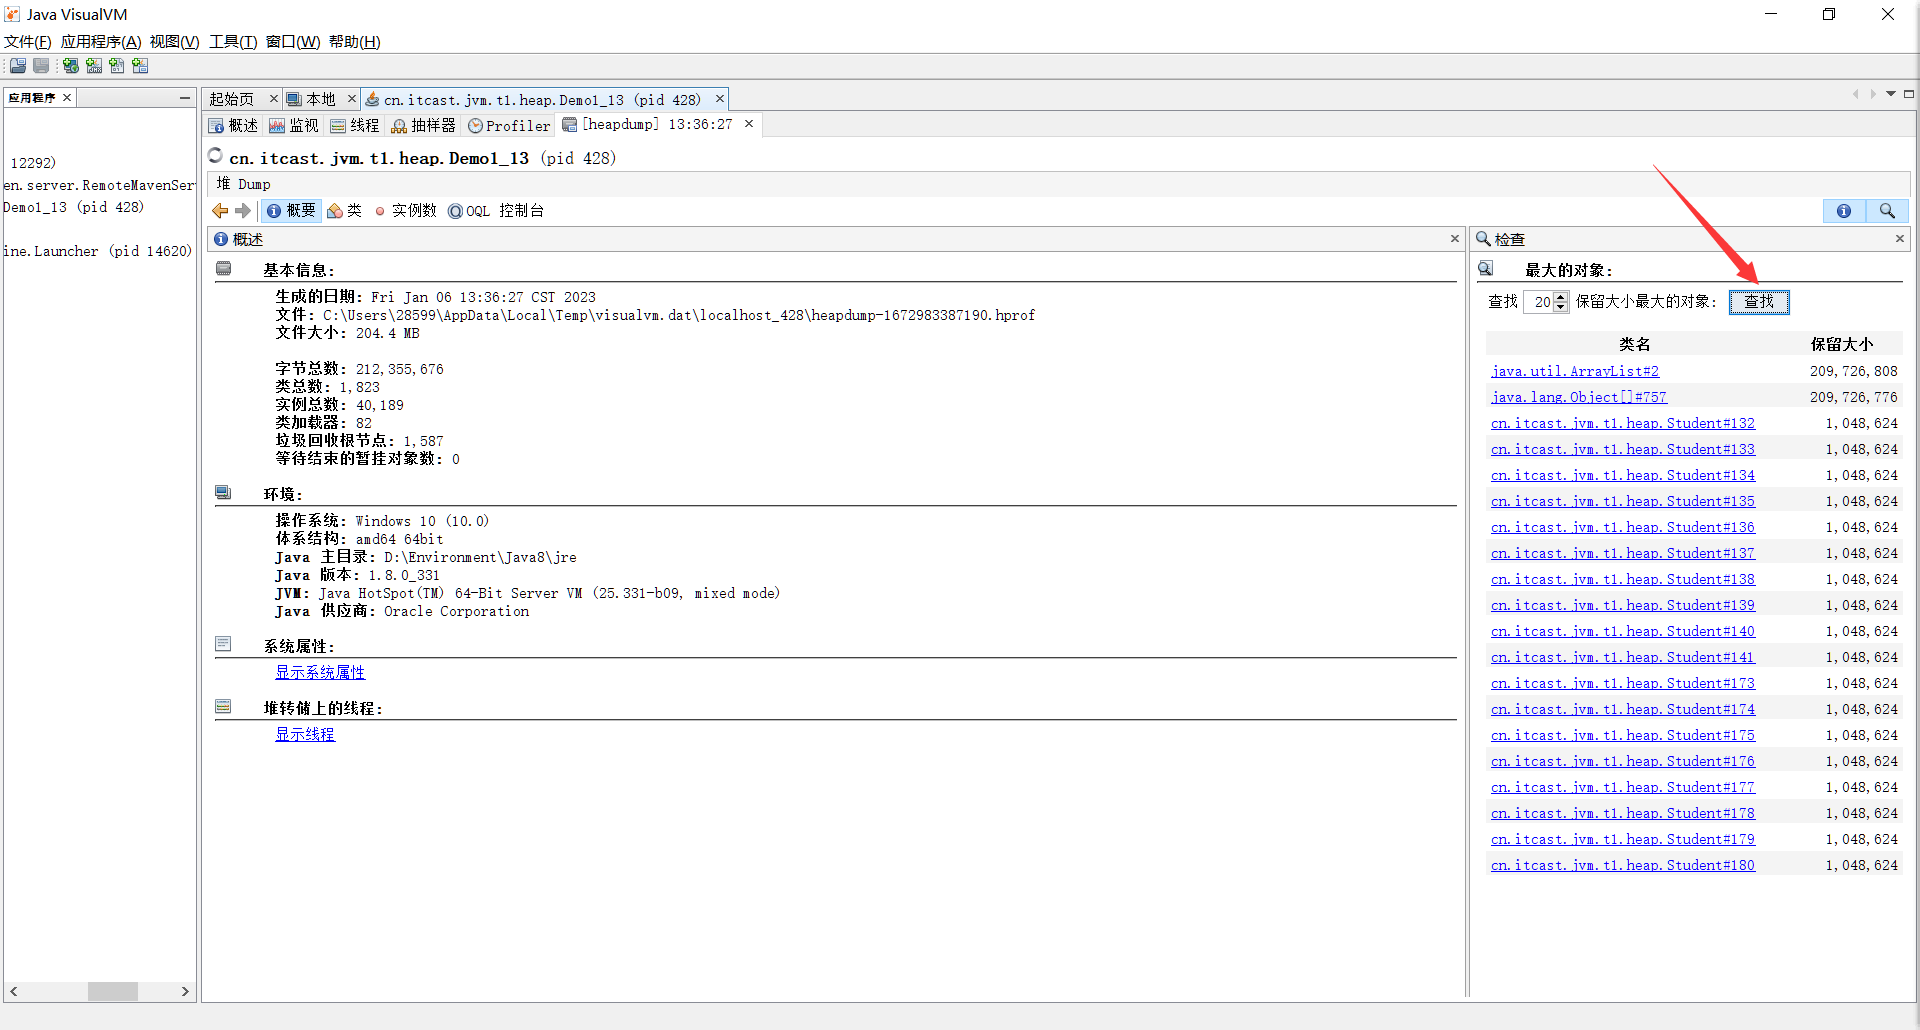
Task: Toggle the info panel button with blue i icon
Action: [x=1844, y=211]
